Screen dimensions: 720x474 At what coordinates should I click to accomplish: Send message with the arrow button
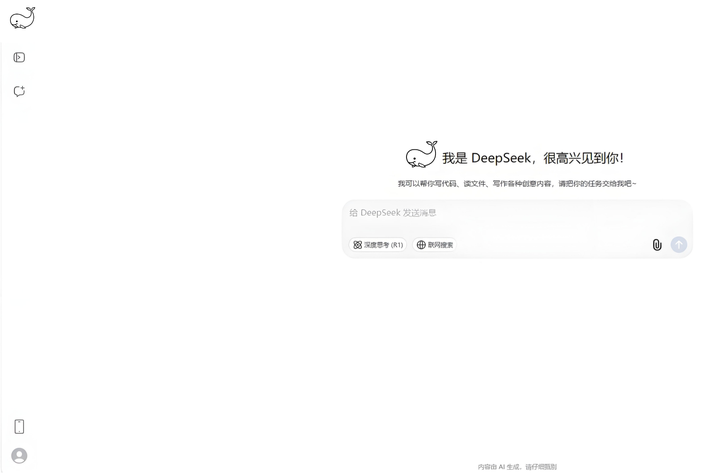(679, 244)
